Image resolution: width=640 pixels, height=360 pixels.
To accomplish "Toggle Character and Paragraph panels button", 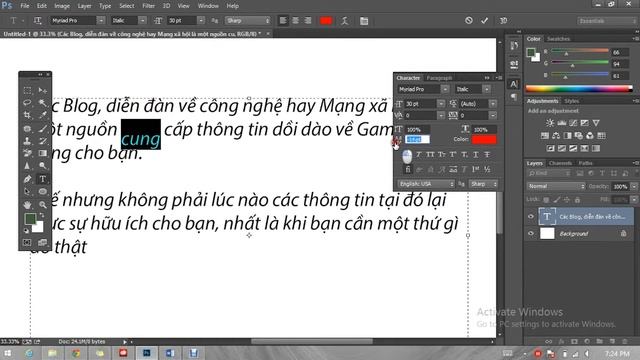I will (364, 21).
